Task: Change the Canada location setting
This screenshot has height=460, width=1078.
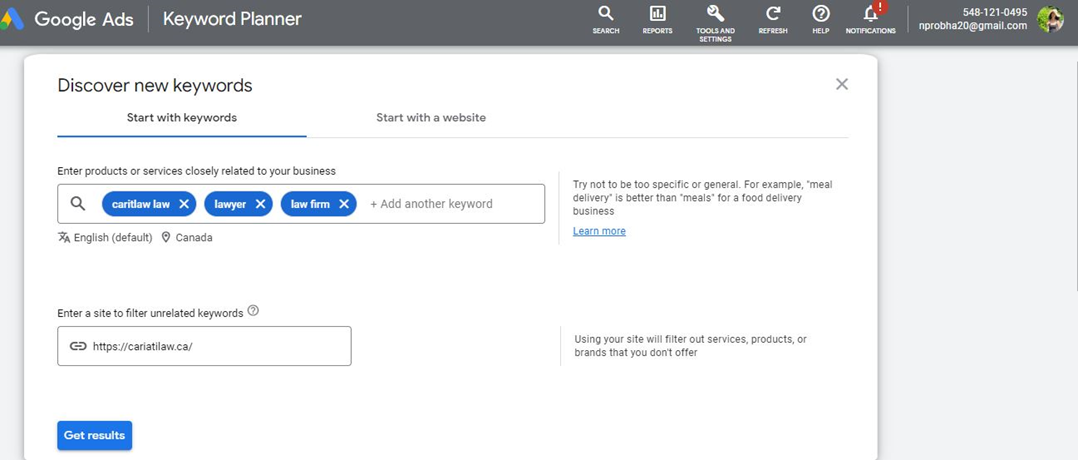Action: coord(187,237)
